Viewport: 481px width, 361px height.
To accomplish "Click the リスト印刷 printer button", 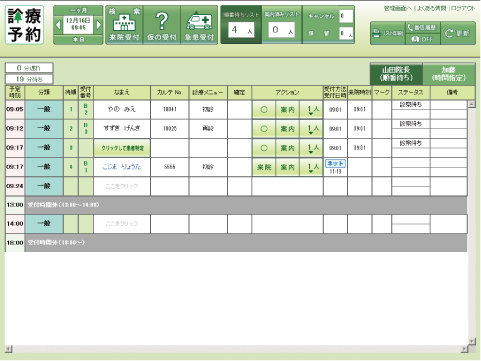I will pyautogui.click(x=388, y=33).
